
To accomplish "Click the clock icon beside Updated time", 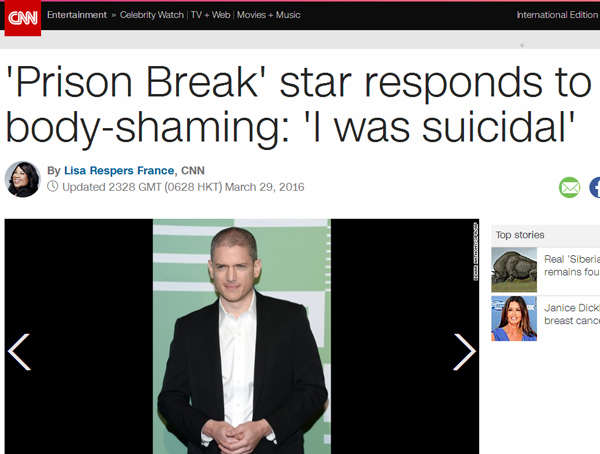I will (52, 186).
